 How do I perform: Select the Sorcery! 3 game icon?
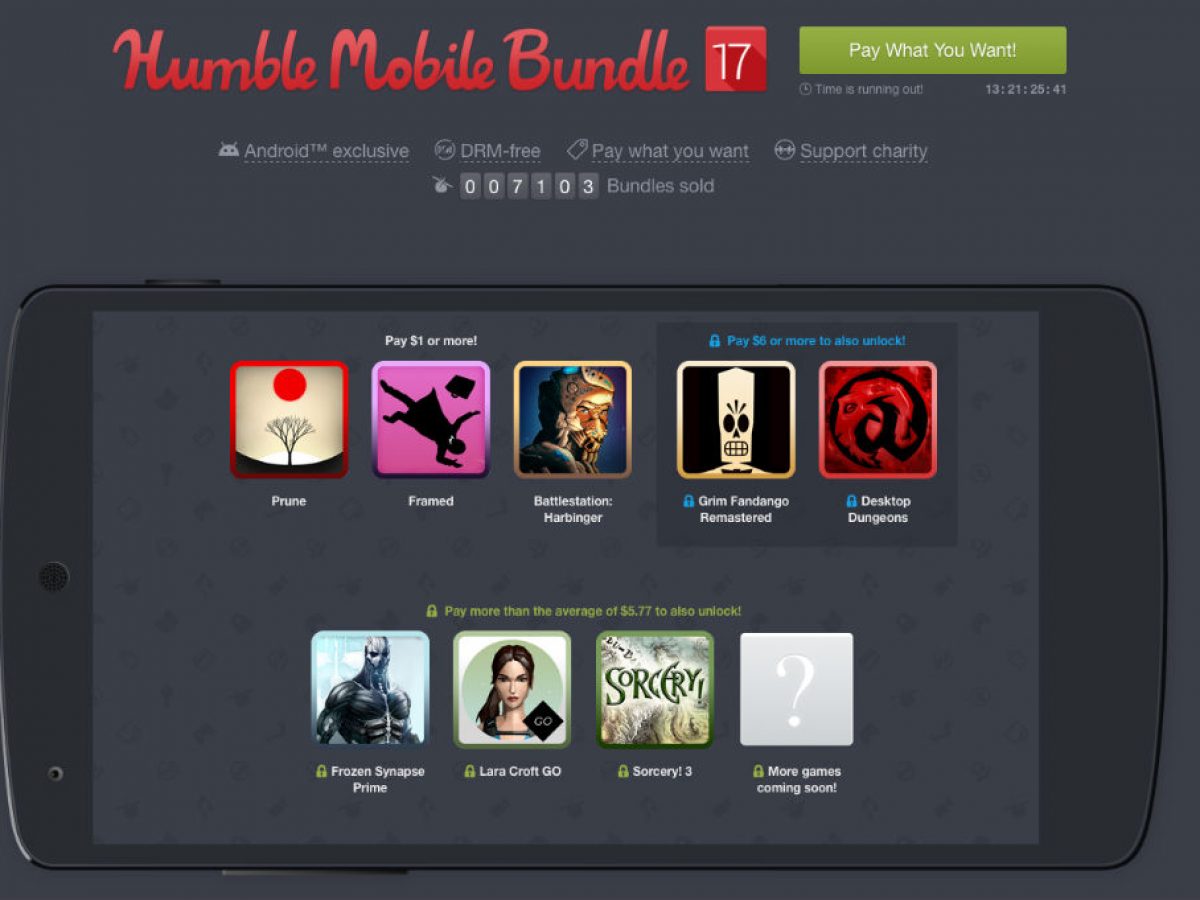click(655, 689)
